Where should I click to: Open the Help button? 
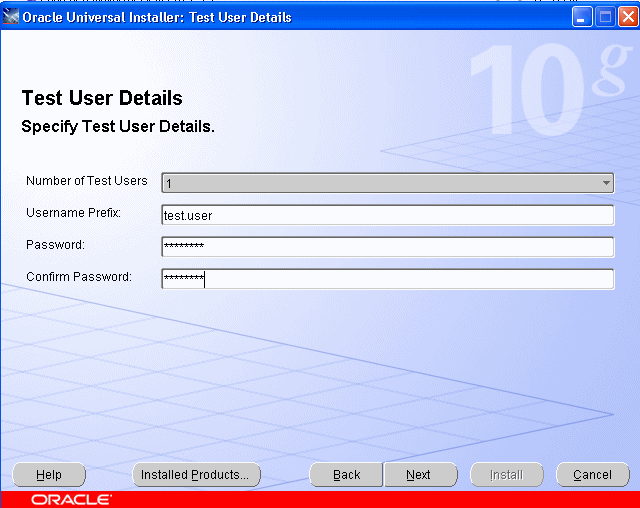pyautogui.click(x=49, y=475)
